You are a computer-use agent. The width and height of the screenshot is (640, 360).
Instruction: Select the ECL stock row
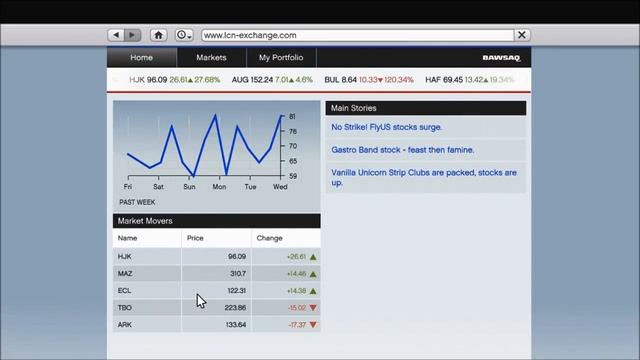[x=216, y=291]
